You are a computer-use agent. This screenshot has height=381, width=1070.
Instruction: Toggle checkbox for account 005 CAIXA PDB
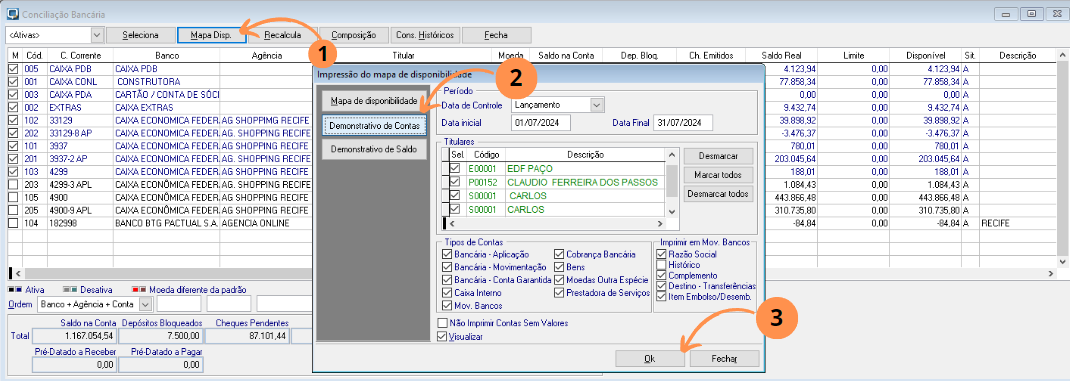pyautogui.click(x=13, y=69)
